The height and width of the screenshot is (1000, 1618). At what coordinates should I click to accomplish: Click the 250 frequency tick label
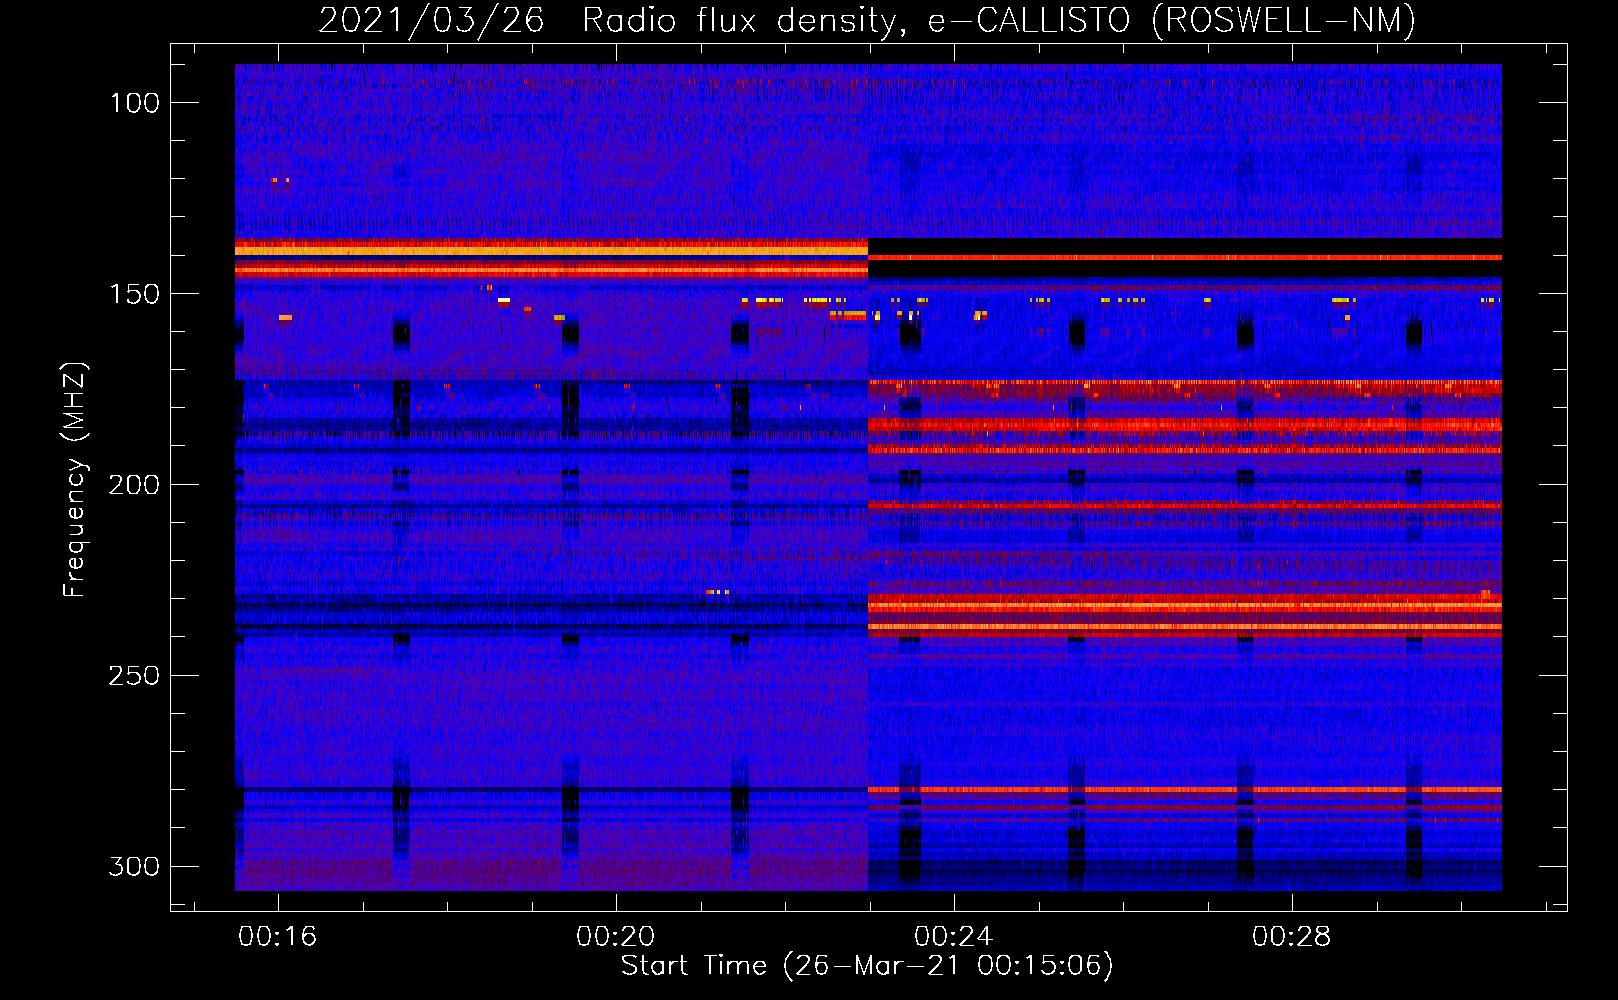click(x=134, y=676)
